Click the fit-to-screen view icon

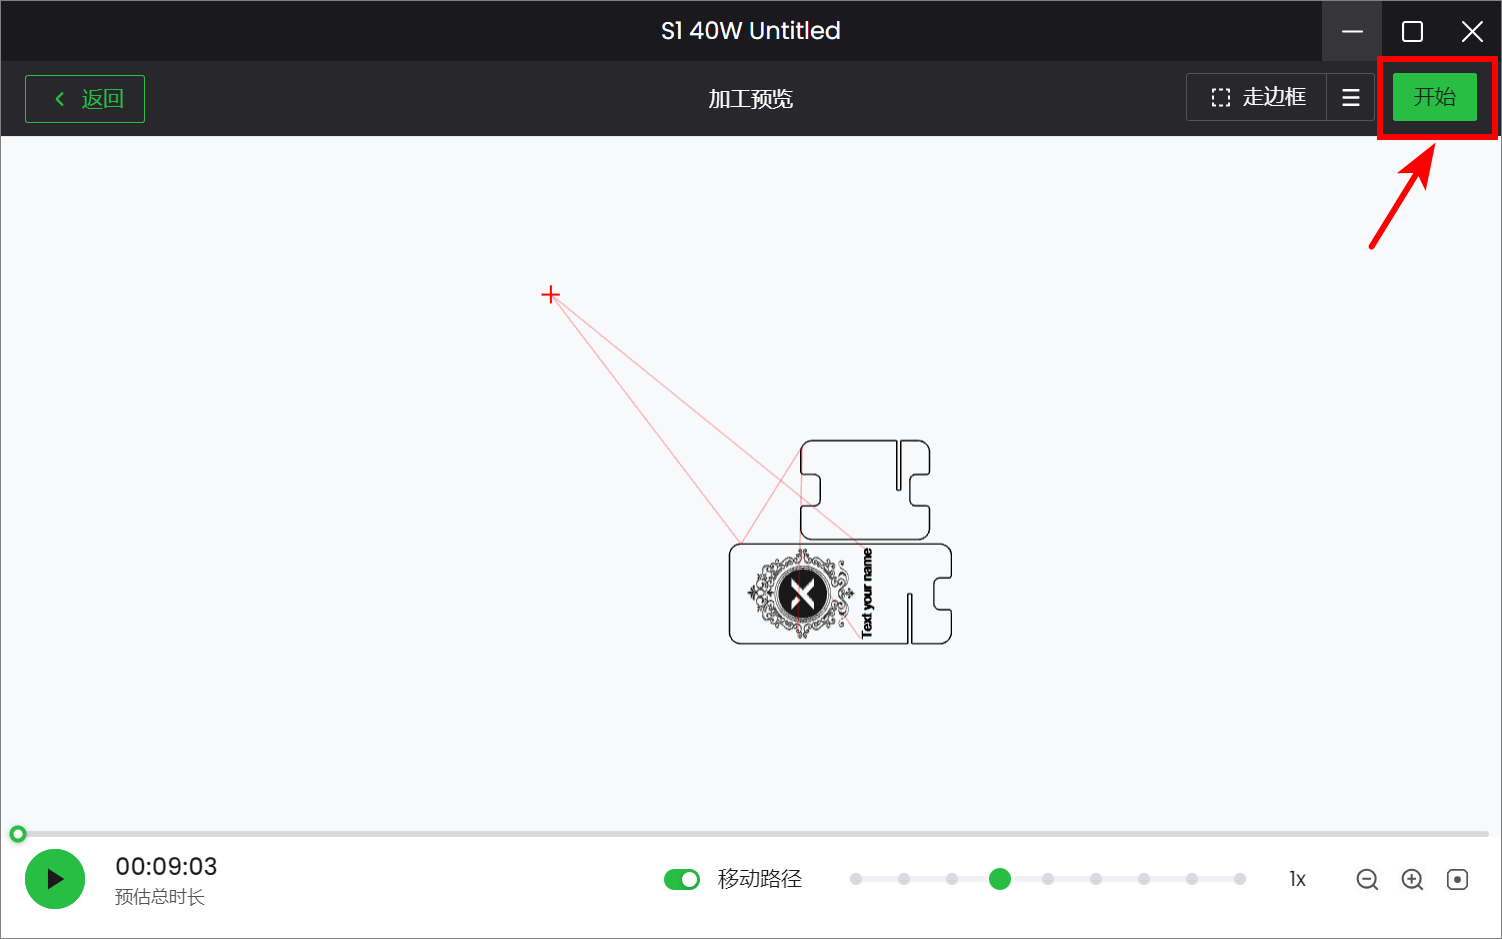tap(1457, 879)
